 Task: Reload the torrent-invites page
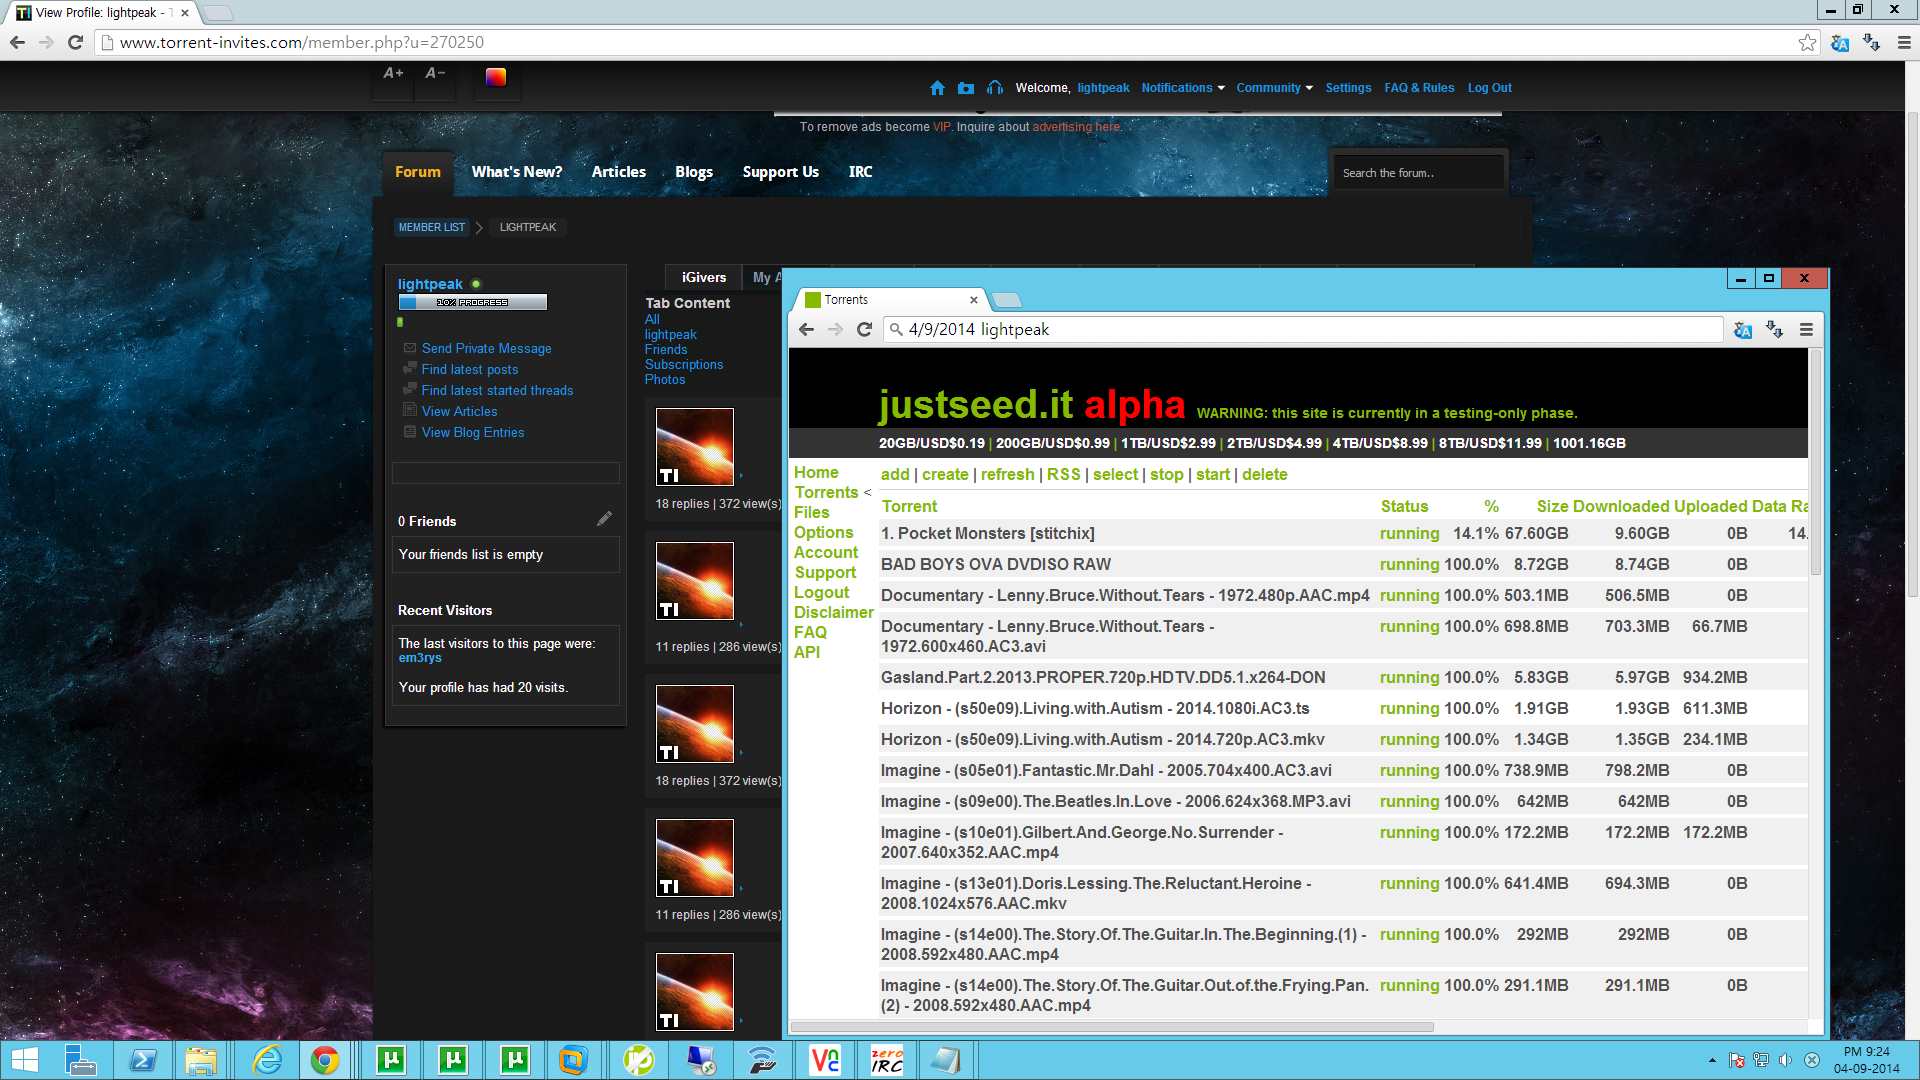tap(75, 42)
